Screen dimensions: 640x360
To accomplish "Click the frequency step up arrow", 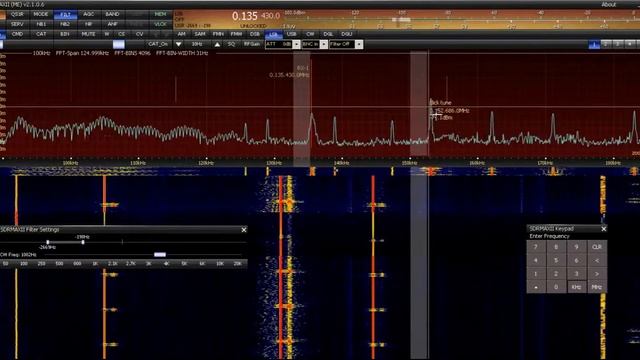I will 217,44.
